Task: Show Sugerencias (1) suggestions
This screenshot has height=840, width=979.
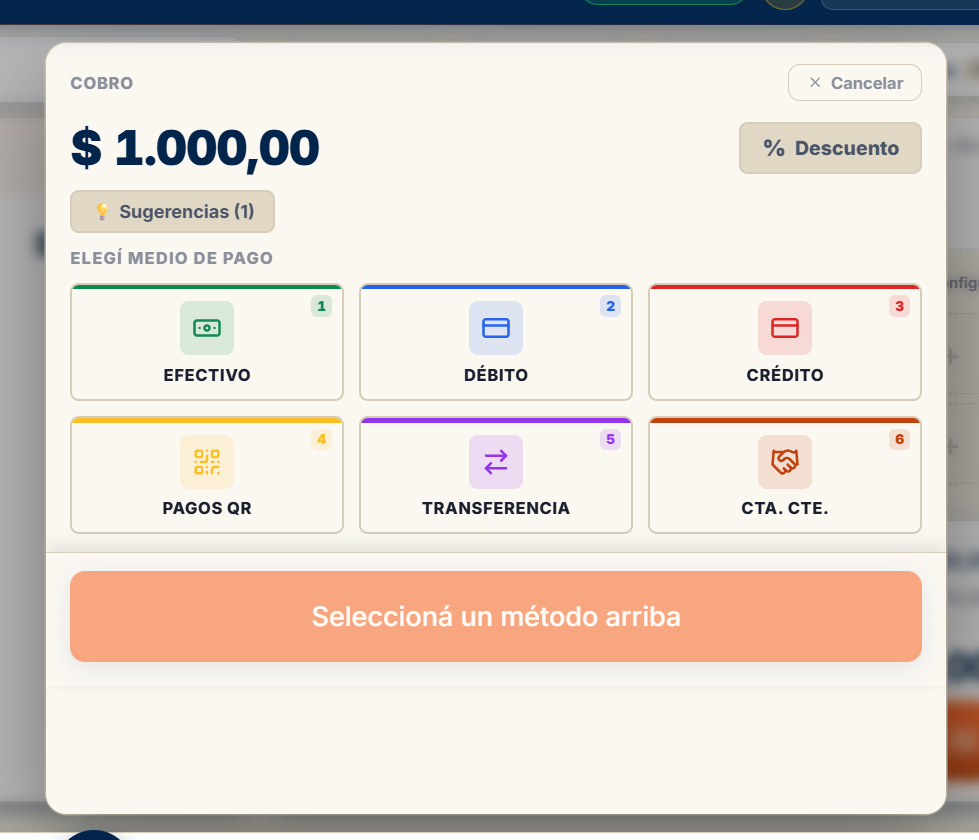Action: [172, 212]
